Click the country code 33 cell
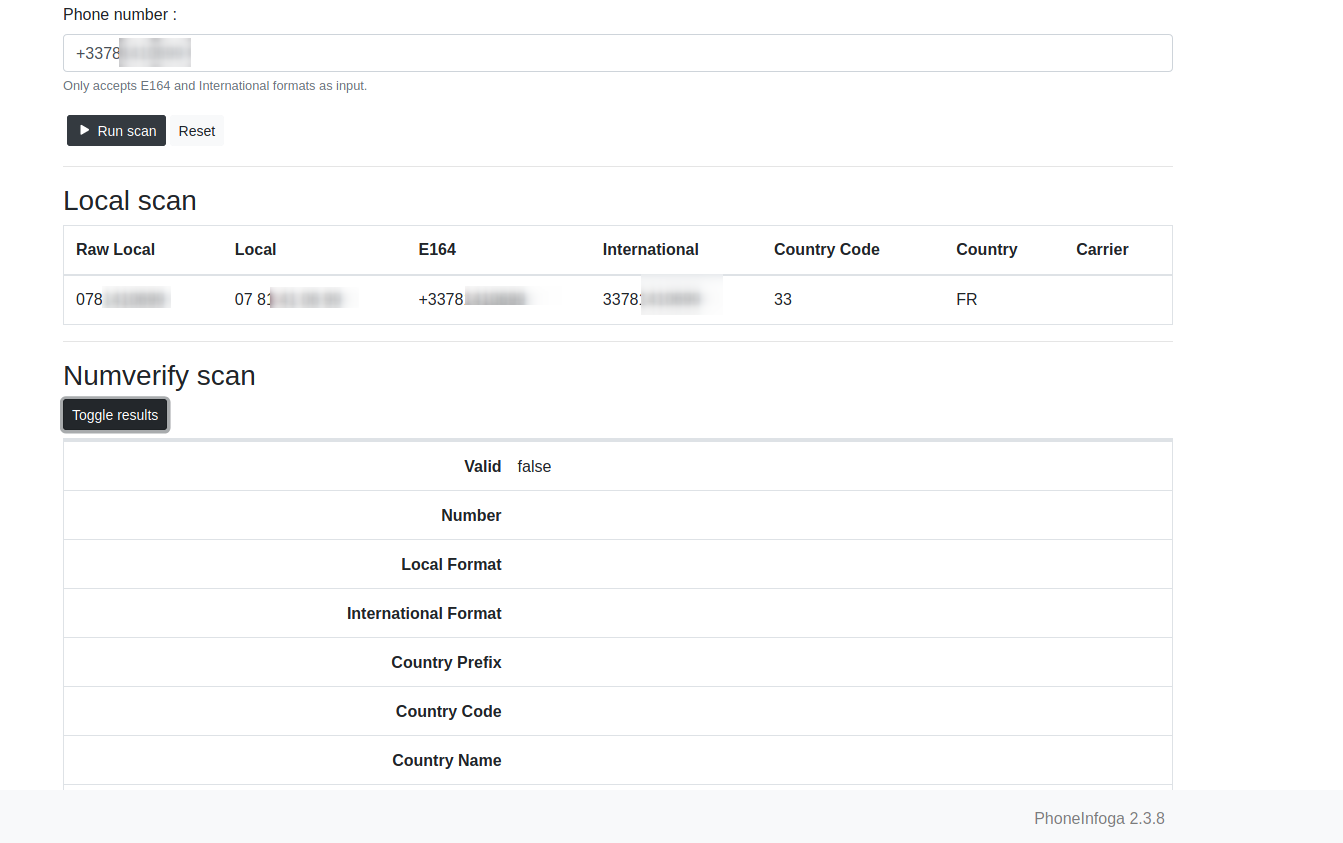The width and height of the screenshot is (1343, 843). (782, 299)
